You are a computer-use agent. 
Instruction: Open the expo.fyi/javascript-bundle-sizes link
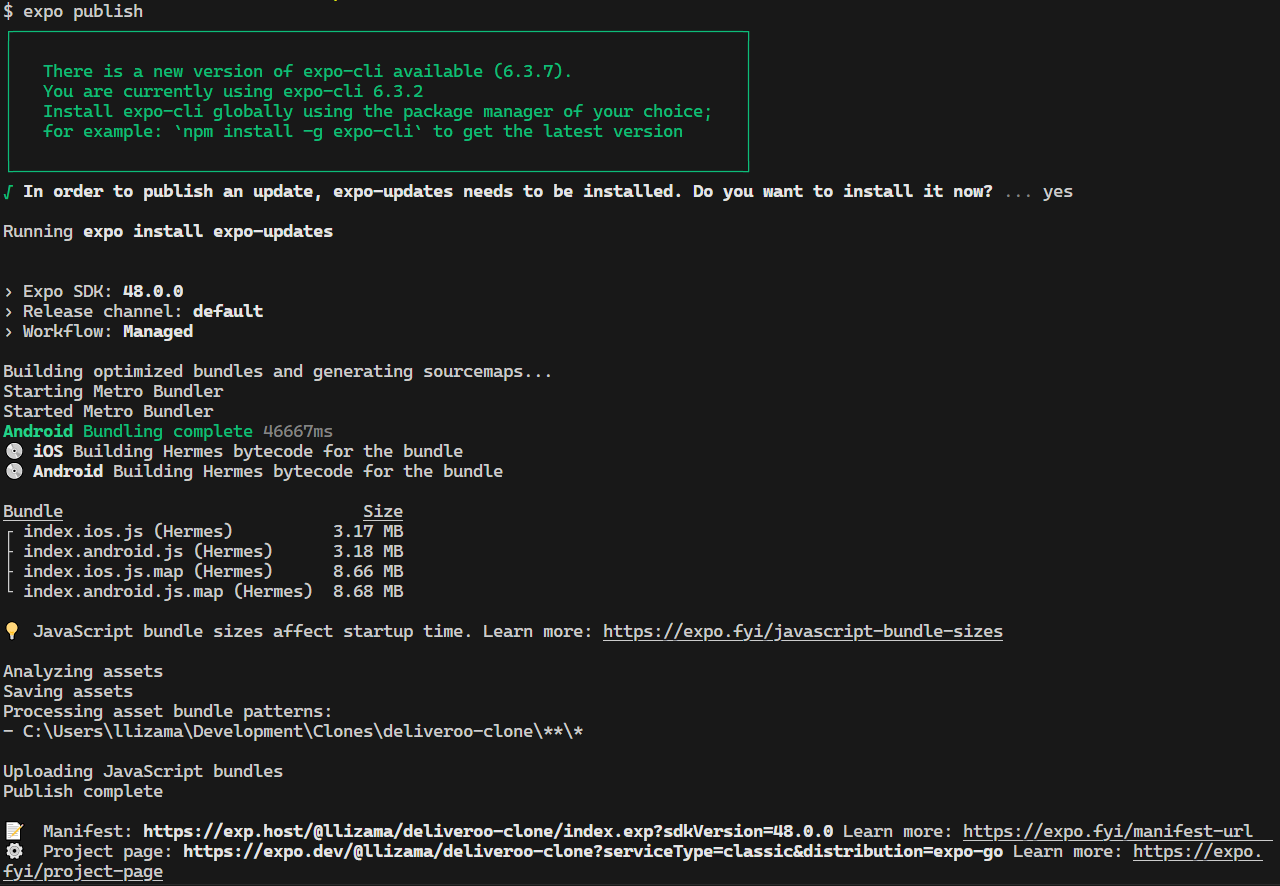(803, 631)
